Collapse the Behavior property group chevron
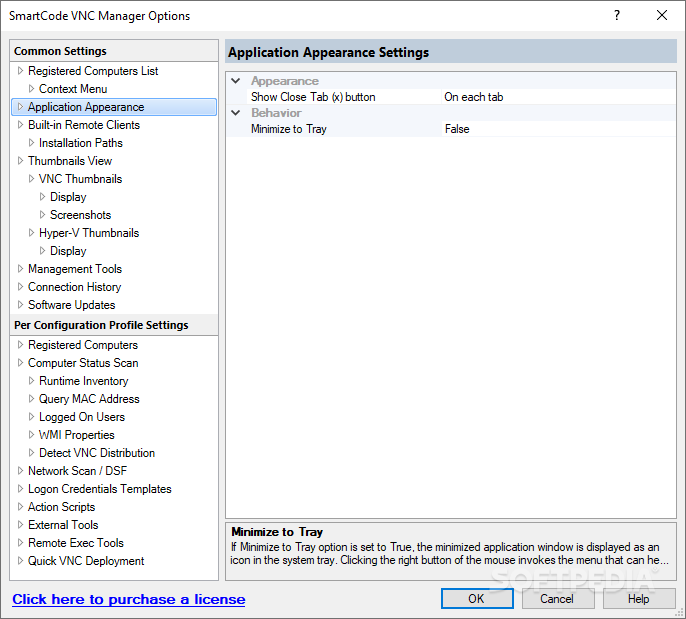686x619 pixels. click(x=236, y=113)
